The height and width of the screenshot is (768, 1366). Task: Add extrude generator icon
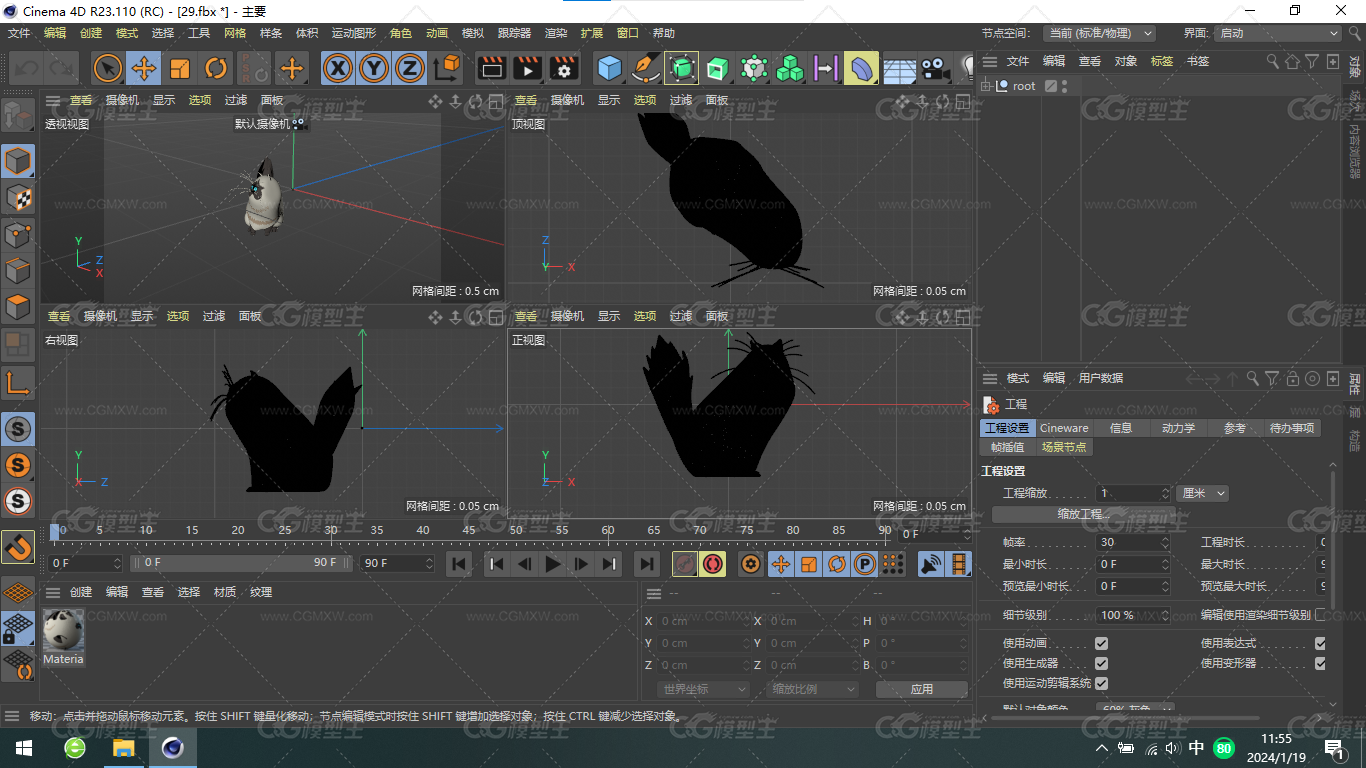point(717,68)
